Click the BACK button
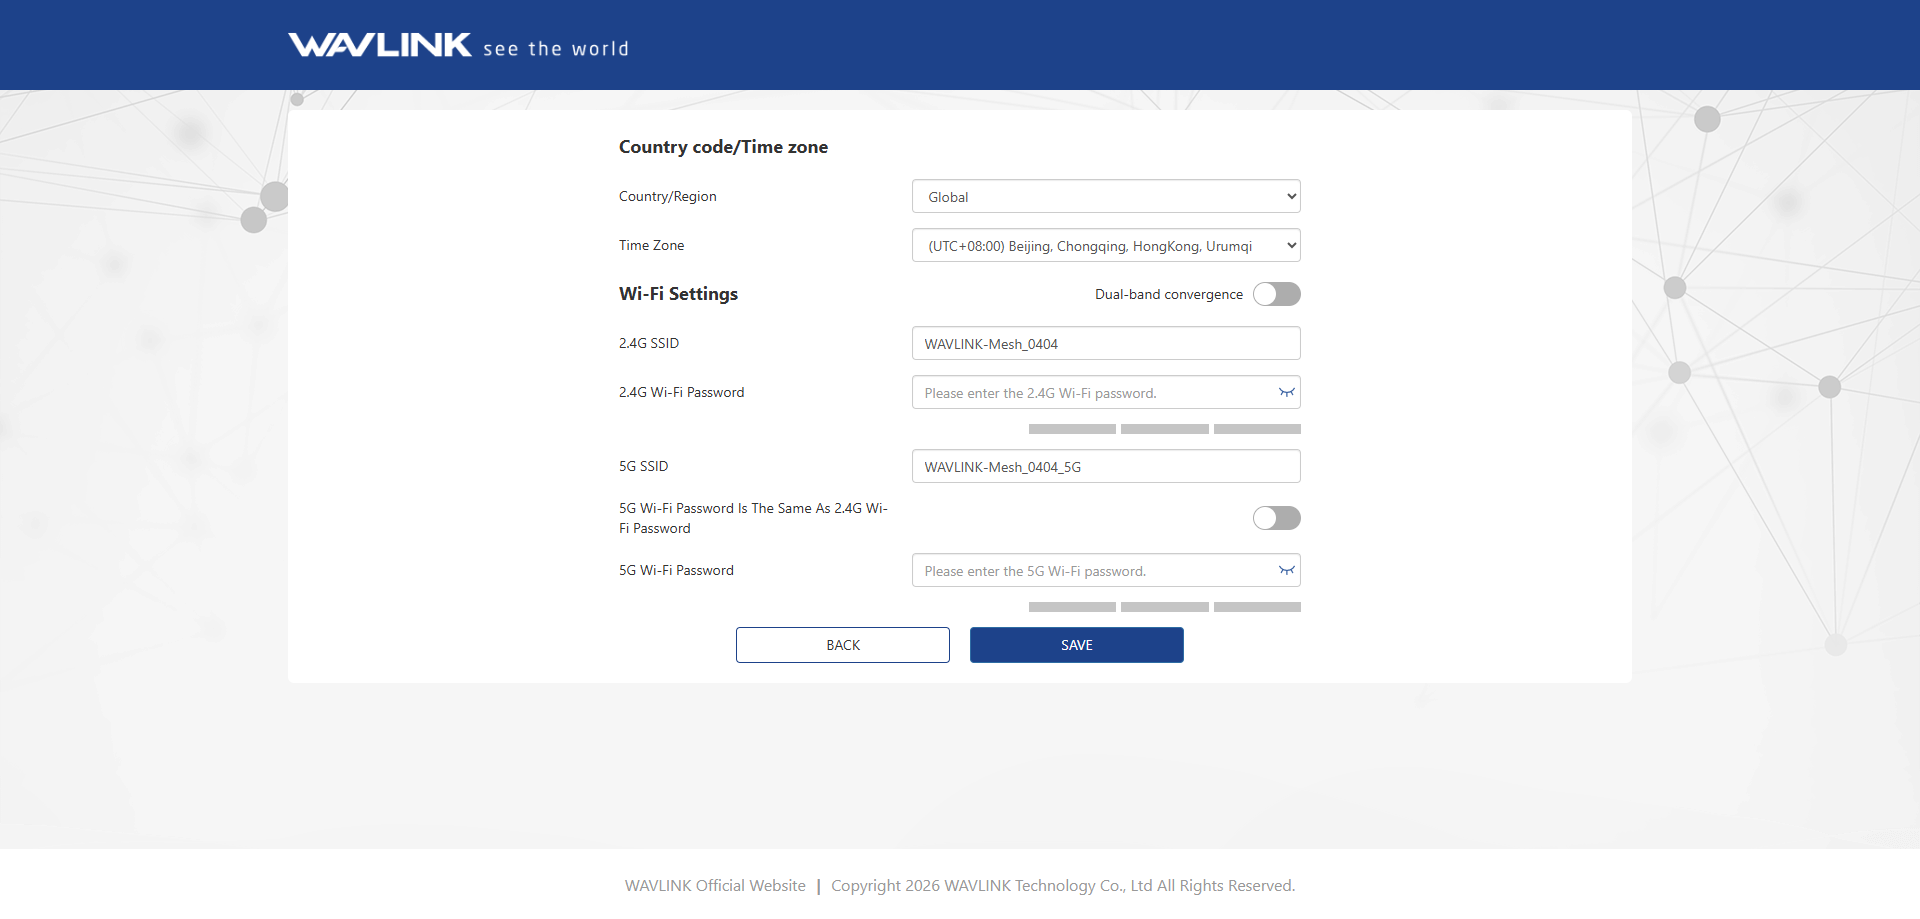Image resolution: width=1920 pixels, height=919 pixels. (843, 645)
